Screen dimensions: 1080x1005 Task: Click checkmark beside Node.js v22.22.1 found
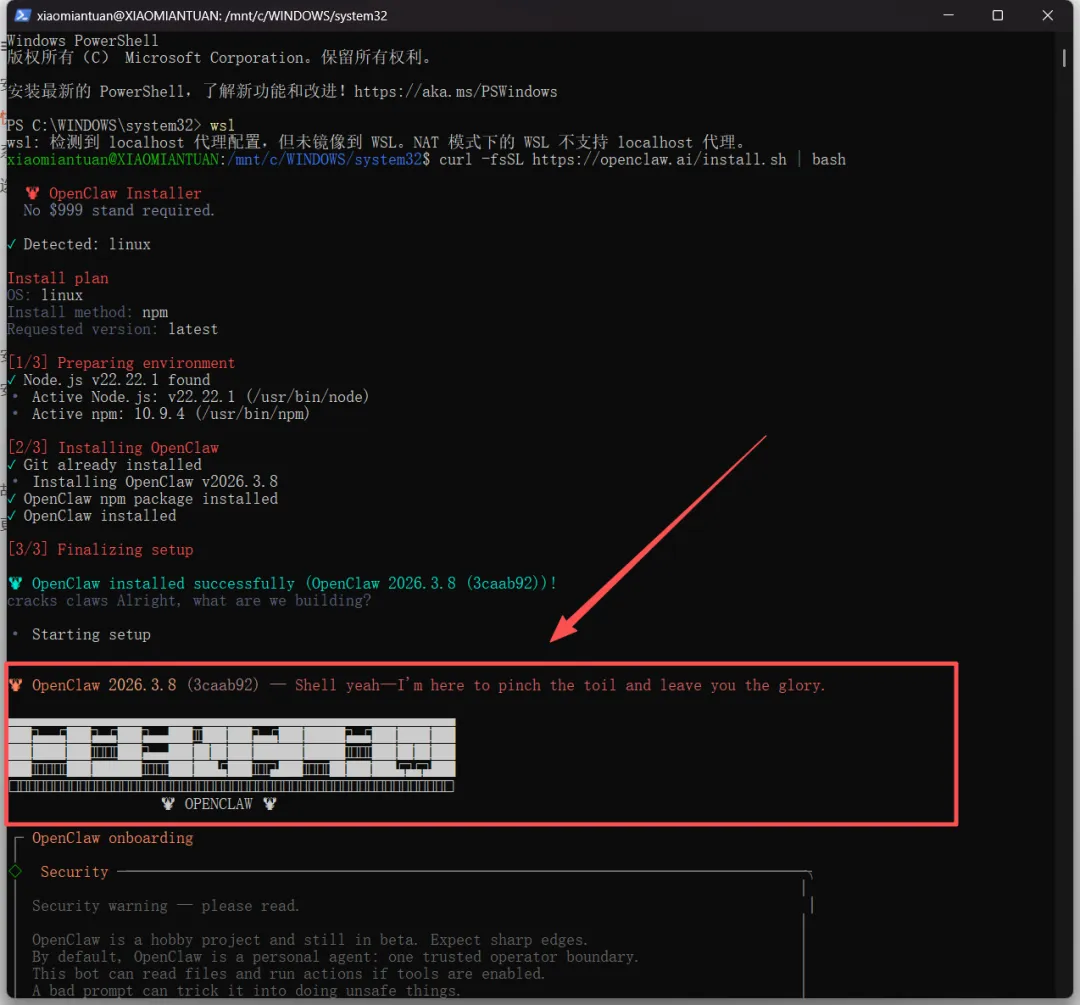click(x=12, y=380)
